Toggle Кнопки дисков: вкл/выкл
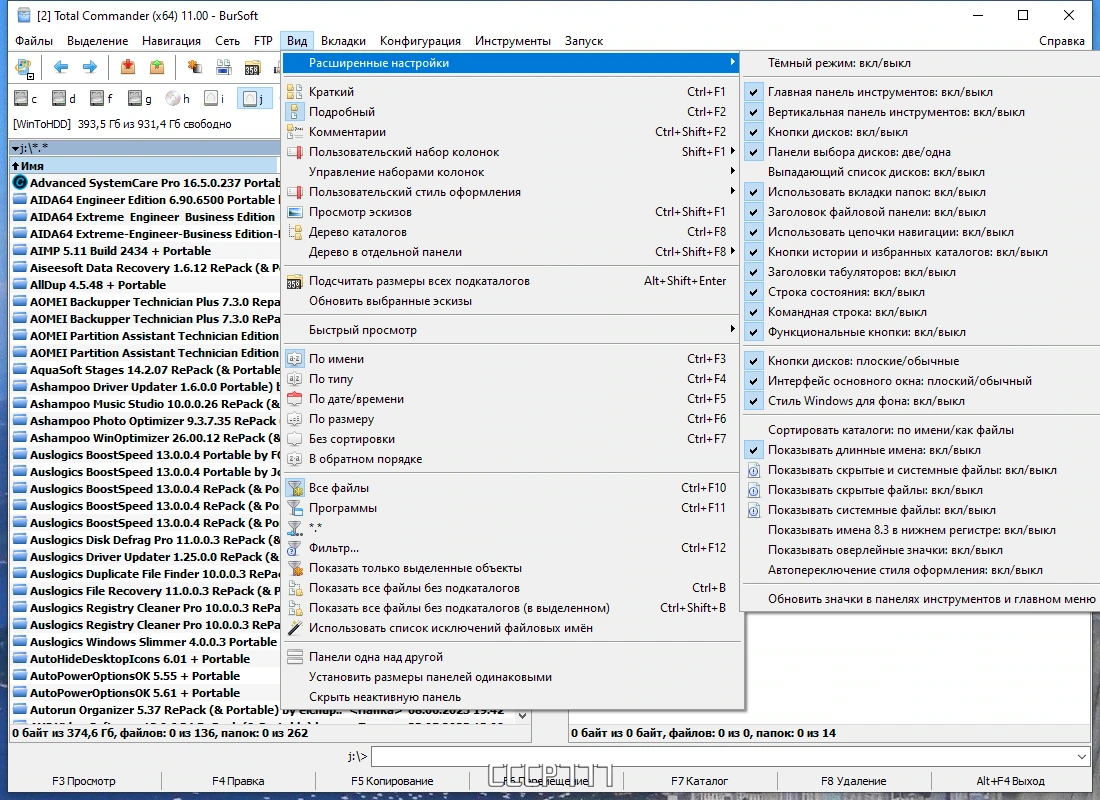Viewport: 1100px width, 800px height. 921,131
